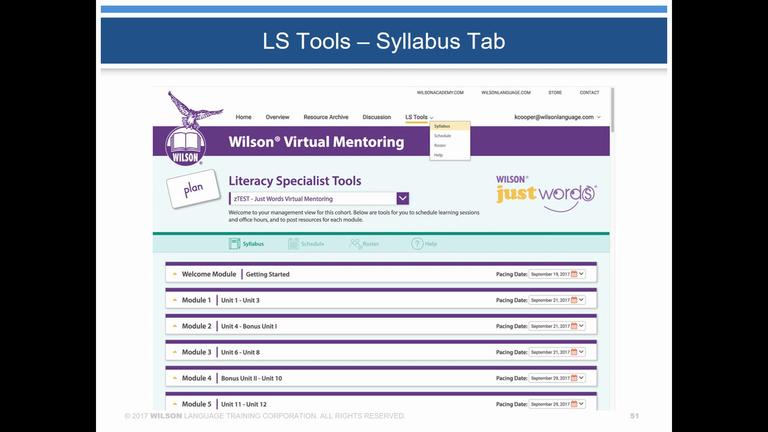The image size is (768, 432).
Task: Click the Roster tab people icon
Action: click(x=356, y=243)
